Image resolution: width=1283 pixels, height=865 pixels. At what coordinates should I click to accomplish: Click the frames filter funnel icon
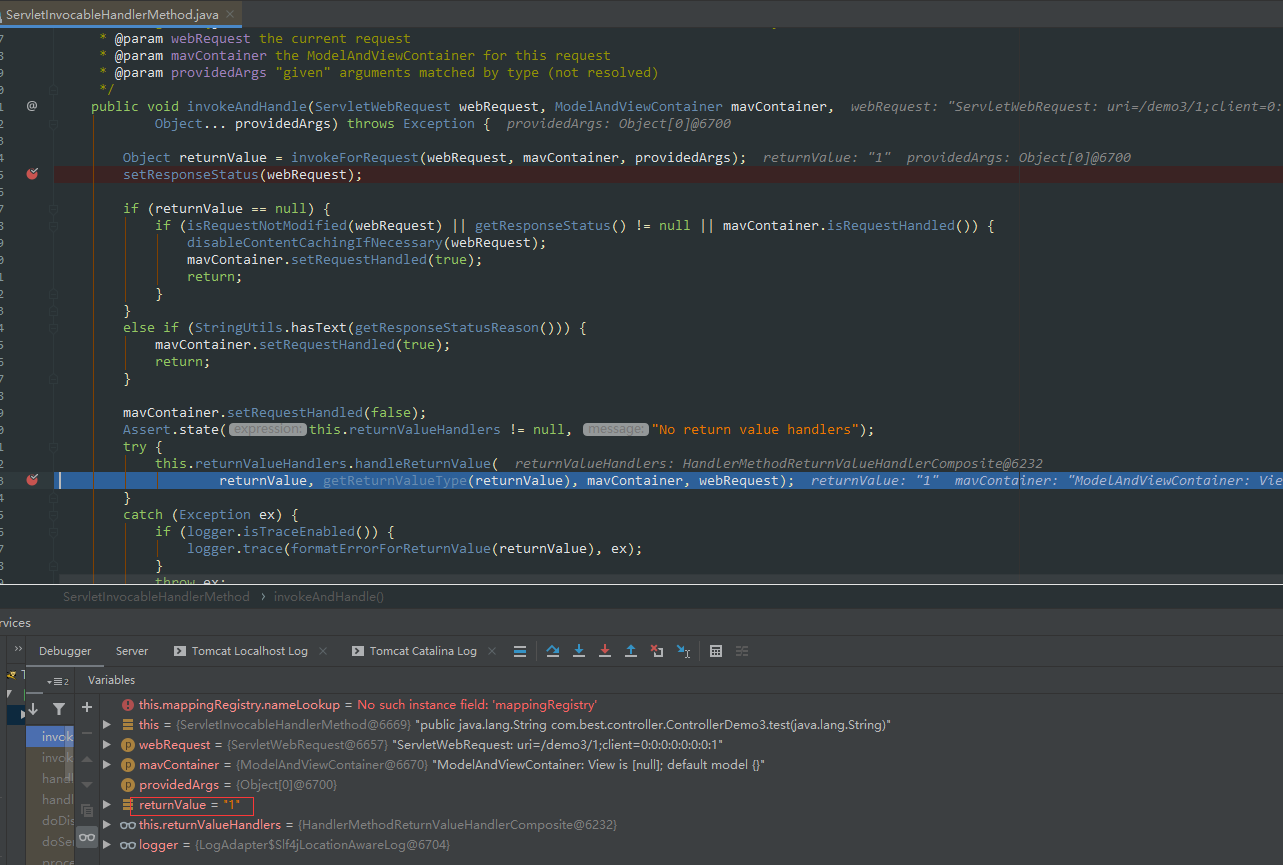[x=59, y=709]
